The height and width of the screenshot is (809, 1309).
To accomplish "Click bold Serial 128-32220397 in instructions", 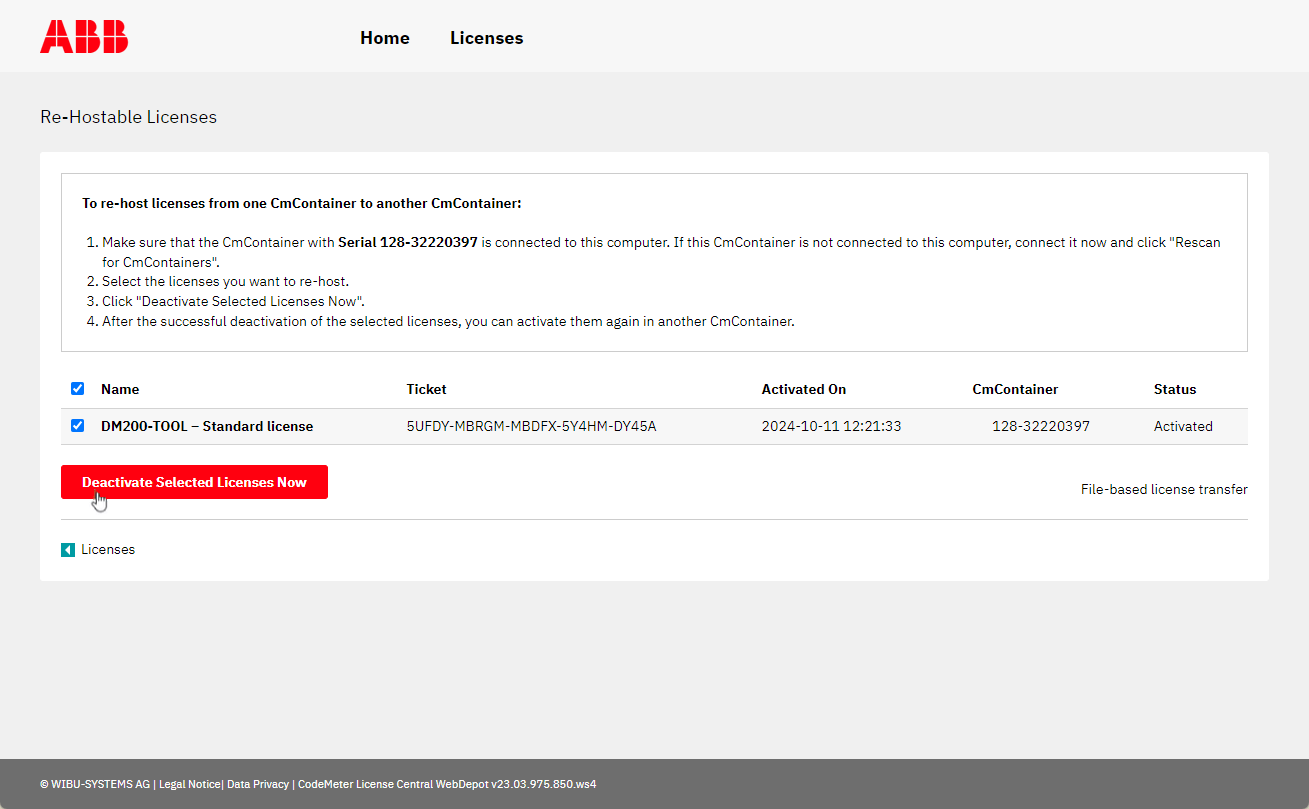I will 408,242.
